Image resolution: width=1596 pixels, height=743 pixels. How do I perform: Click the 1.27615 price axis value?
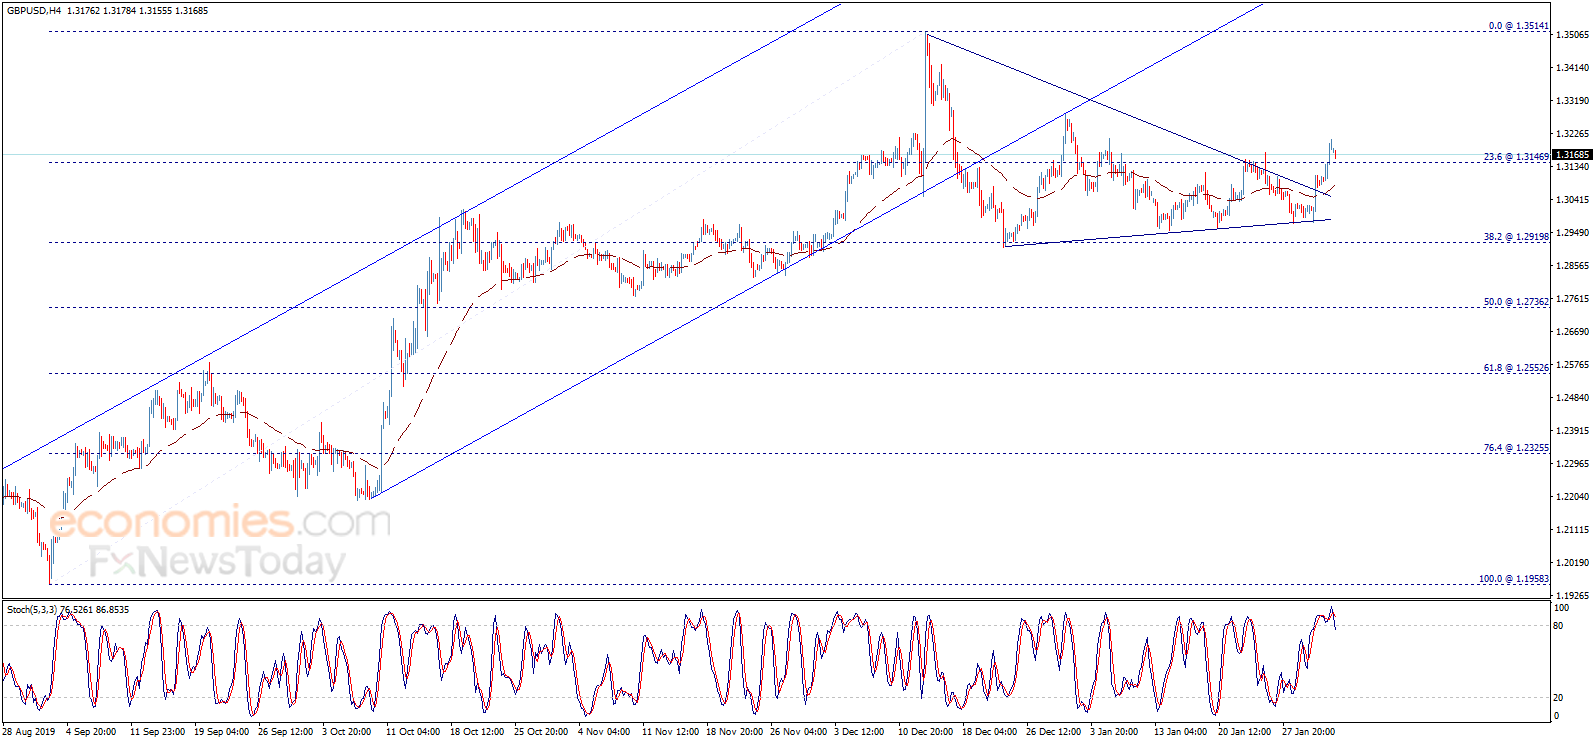point(1572,299)
